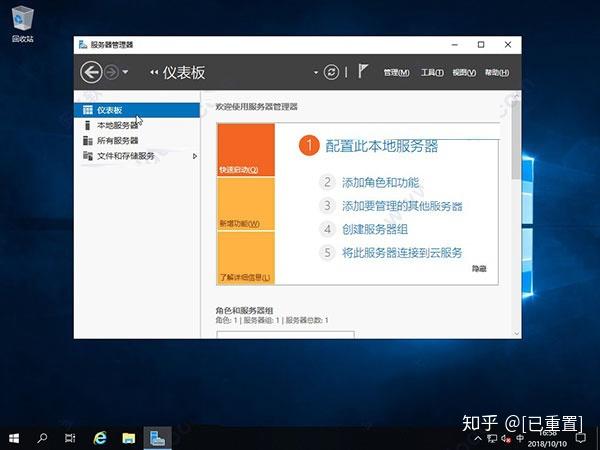Open the notifications flag icon
The image size is (600, 450).
(x=363, y=71)
